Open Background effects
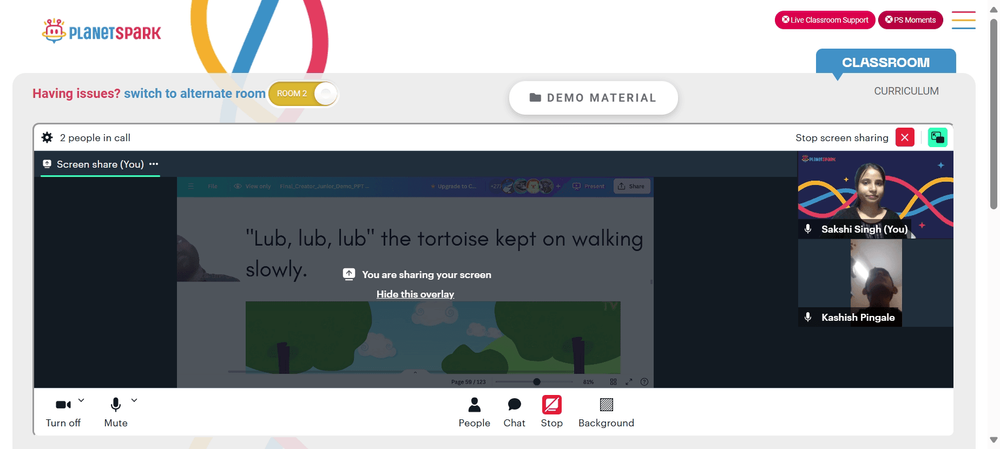The height and width of the screenshot is (449, 1000). click(x=606, y=413)
